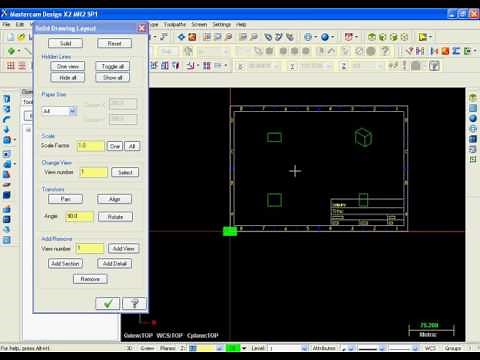Click the One view hidden lines button
This screenshot has width=480, height=360.
[68, 66]
